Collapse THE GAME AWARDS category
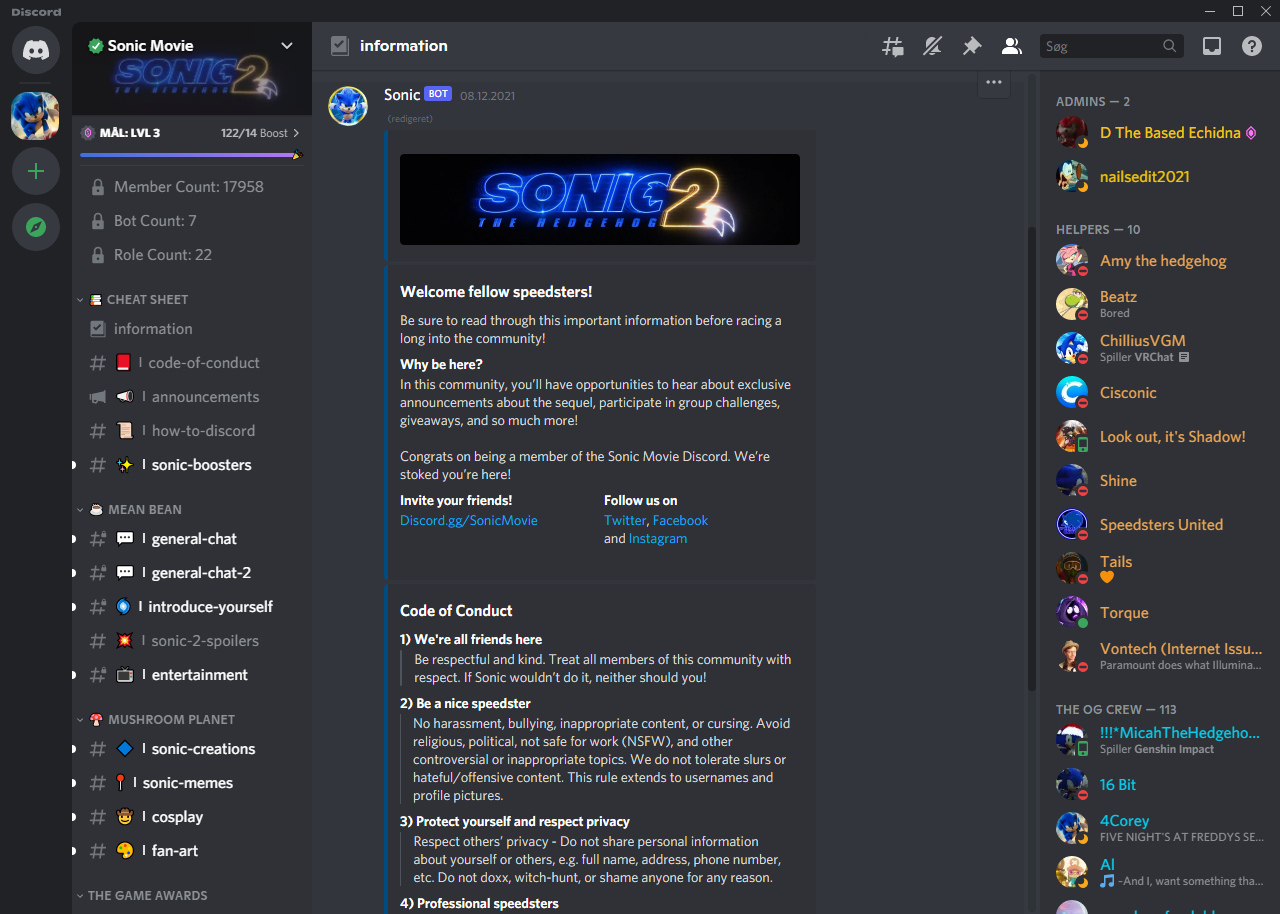This screenshot has height=914, width=1280. pyautogui.click(x=143, y=896)
